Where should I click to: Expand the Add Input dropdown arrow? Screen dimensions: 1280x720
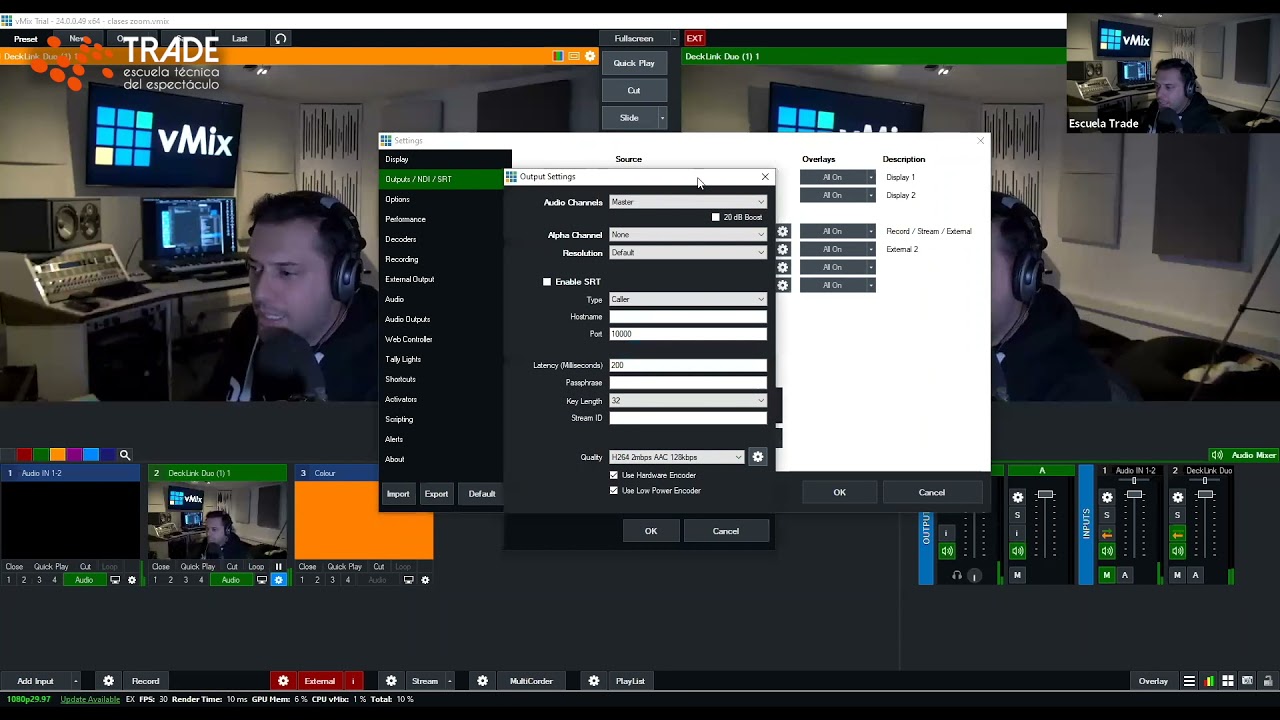coord(75,681)
